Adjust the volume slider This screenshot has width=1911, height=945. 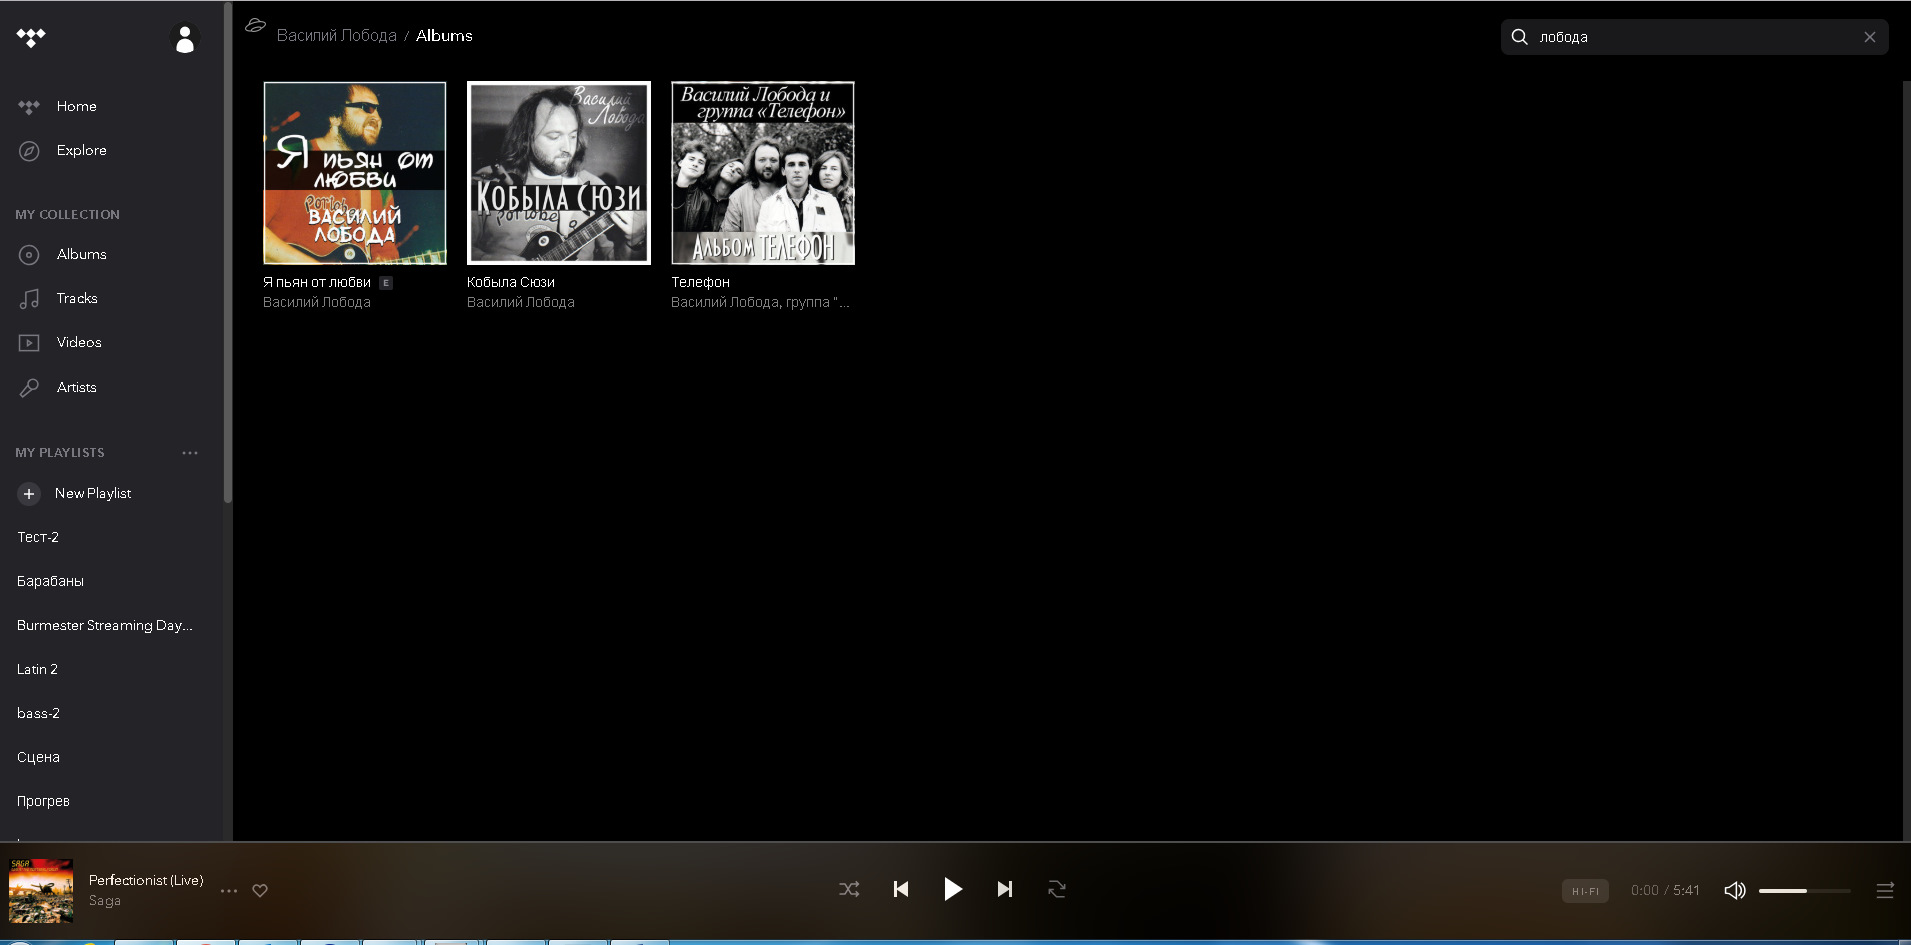(x=1804, y=890)
